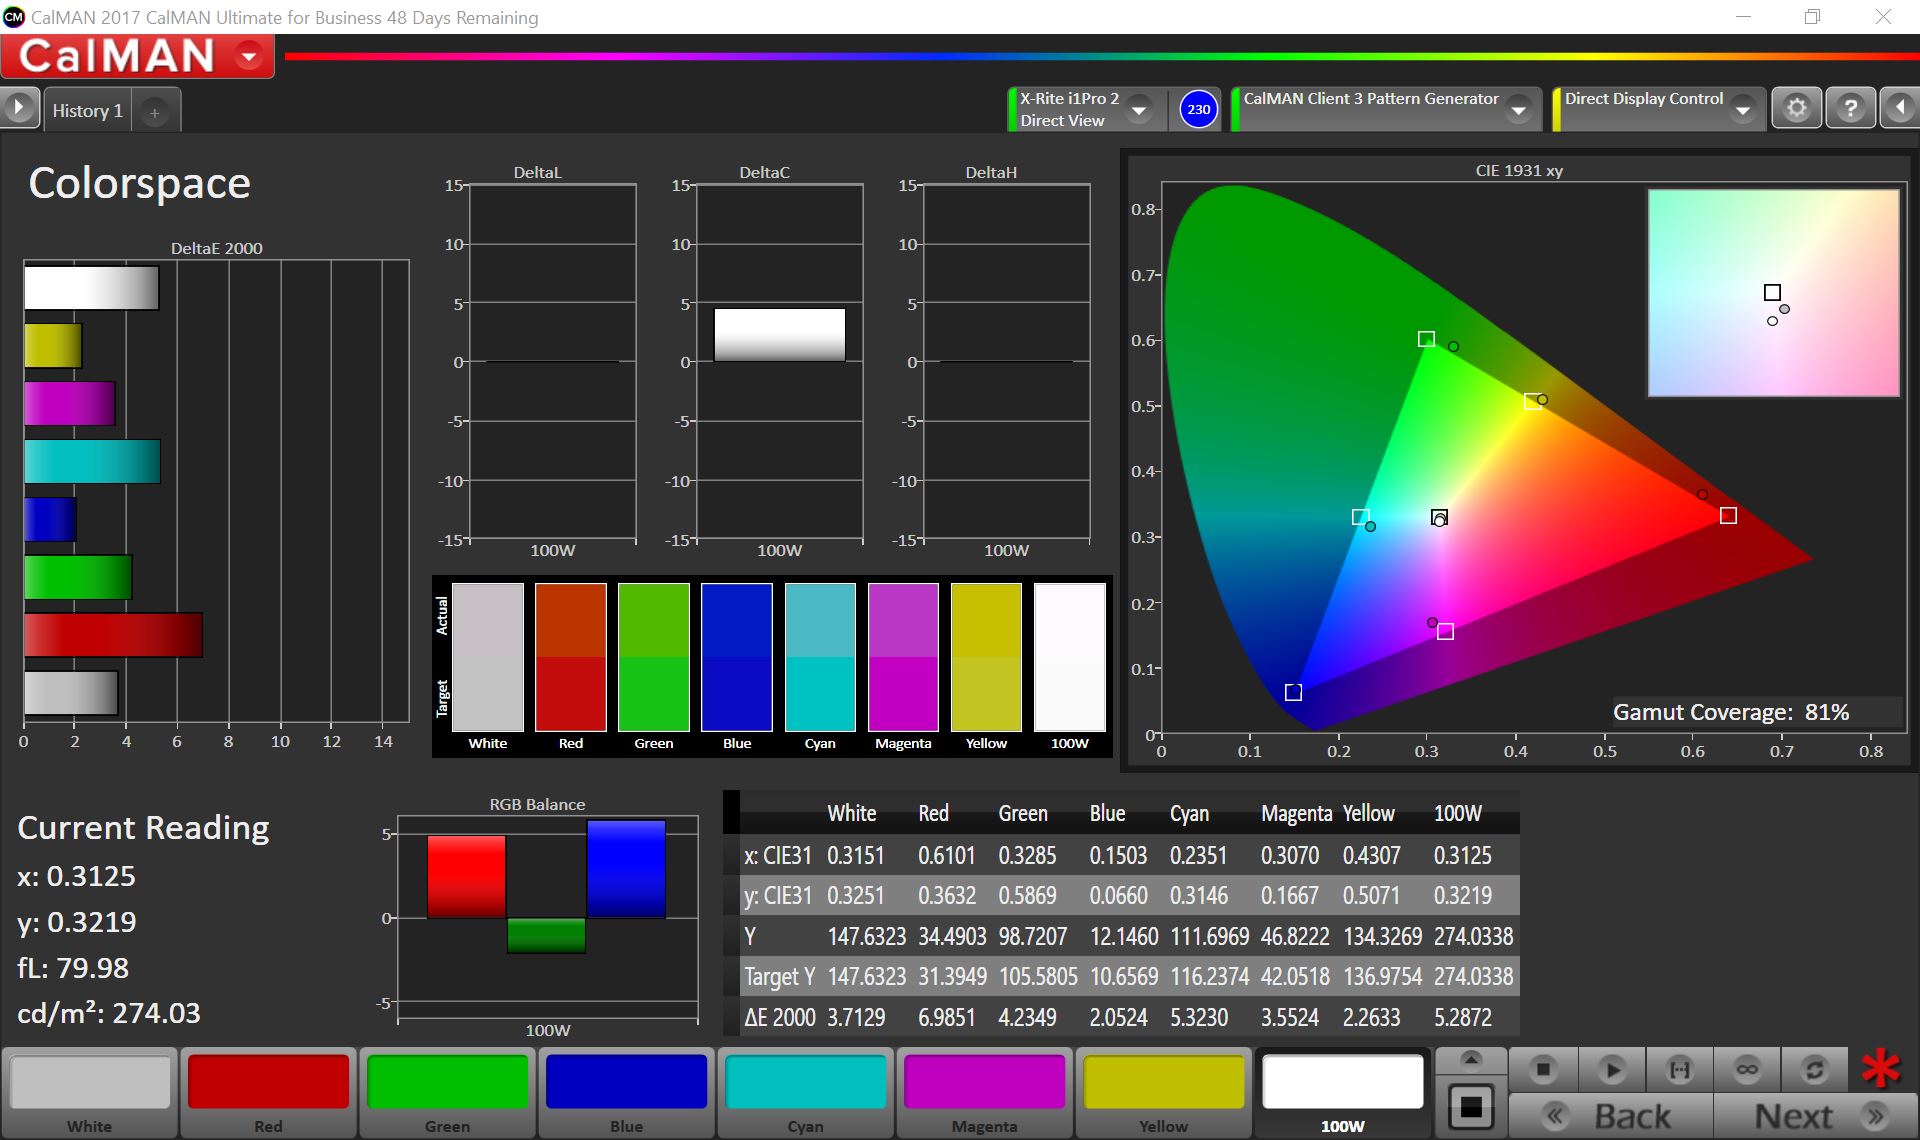Expand CalMAN Client 3 Pattern Generator dropdown
The height and width of the screenshot is (1140, 1920).
(x=1519, y=110)
